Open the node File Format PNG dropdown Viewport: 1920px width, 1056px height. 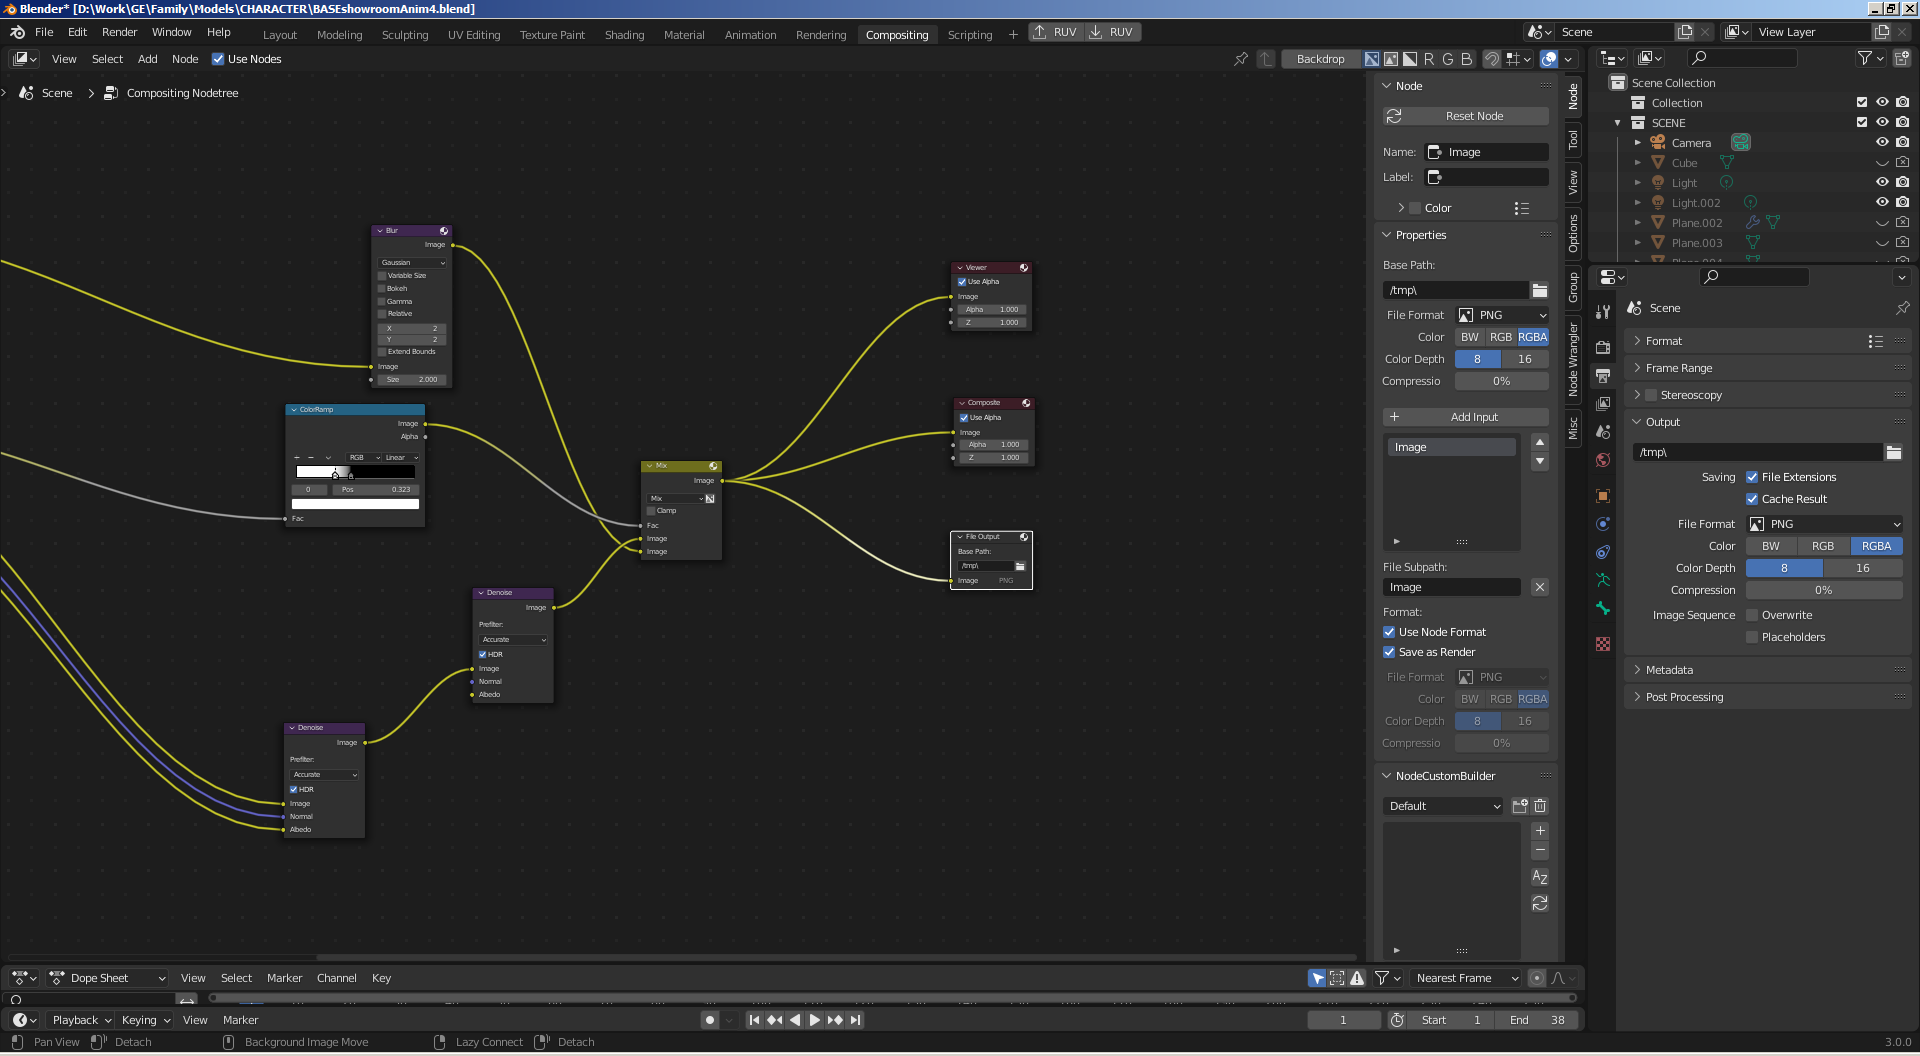point(1502,315)
